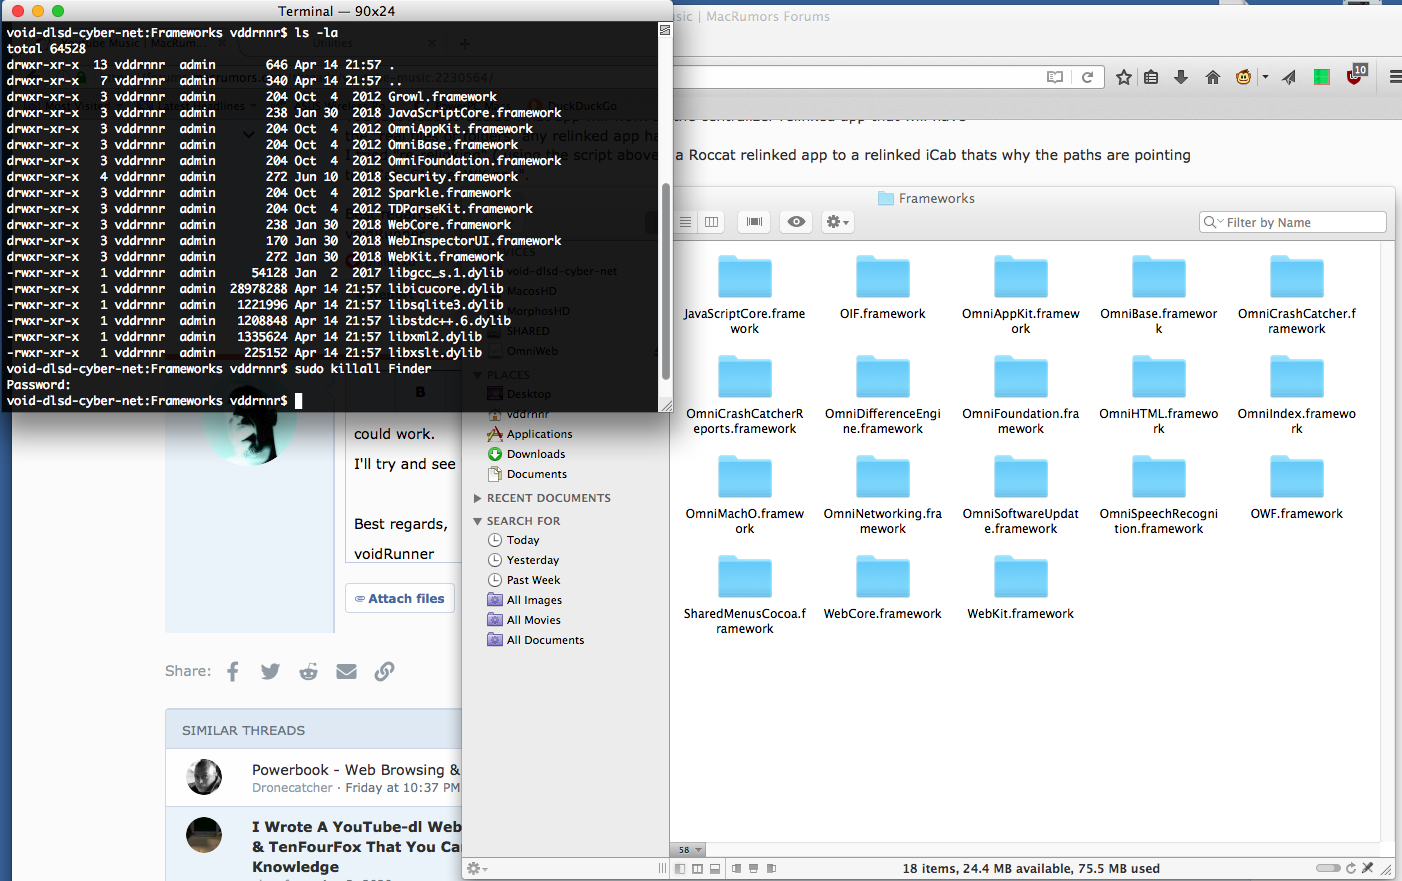Click the refresh icon in Finder status bar
This screenshot has height=881, width=1402.
click(x=1351, y=868)
